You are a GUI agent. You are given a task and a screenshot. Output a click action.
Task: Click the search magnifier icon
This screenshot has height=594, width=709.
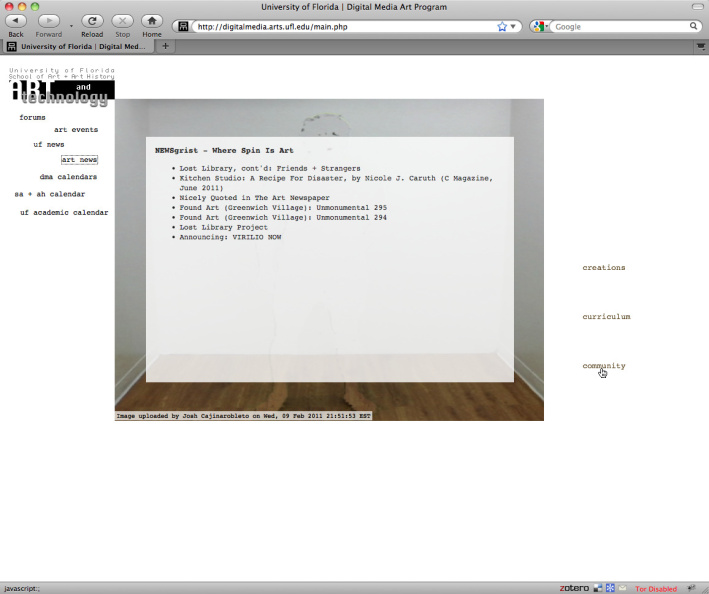pyautogui.click(x=694, y=26)
